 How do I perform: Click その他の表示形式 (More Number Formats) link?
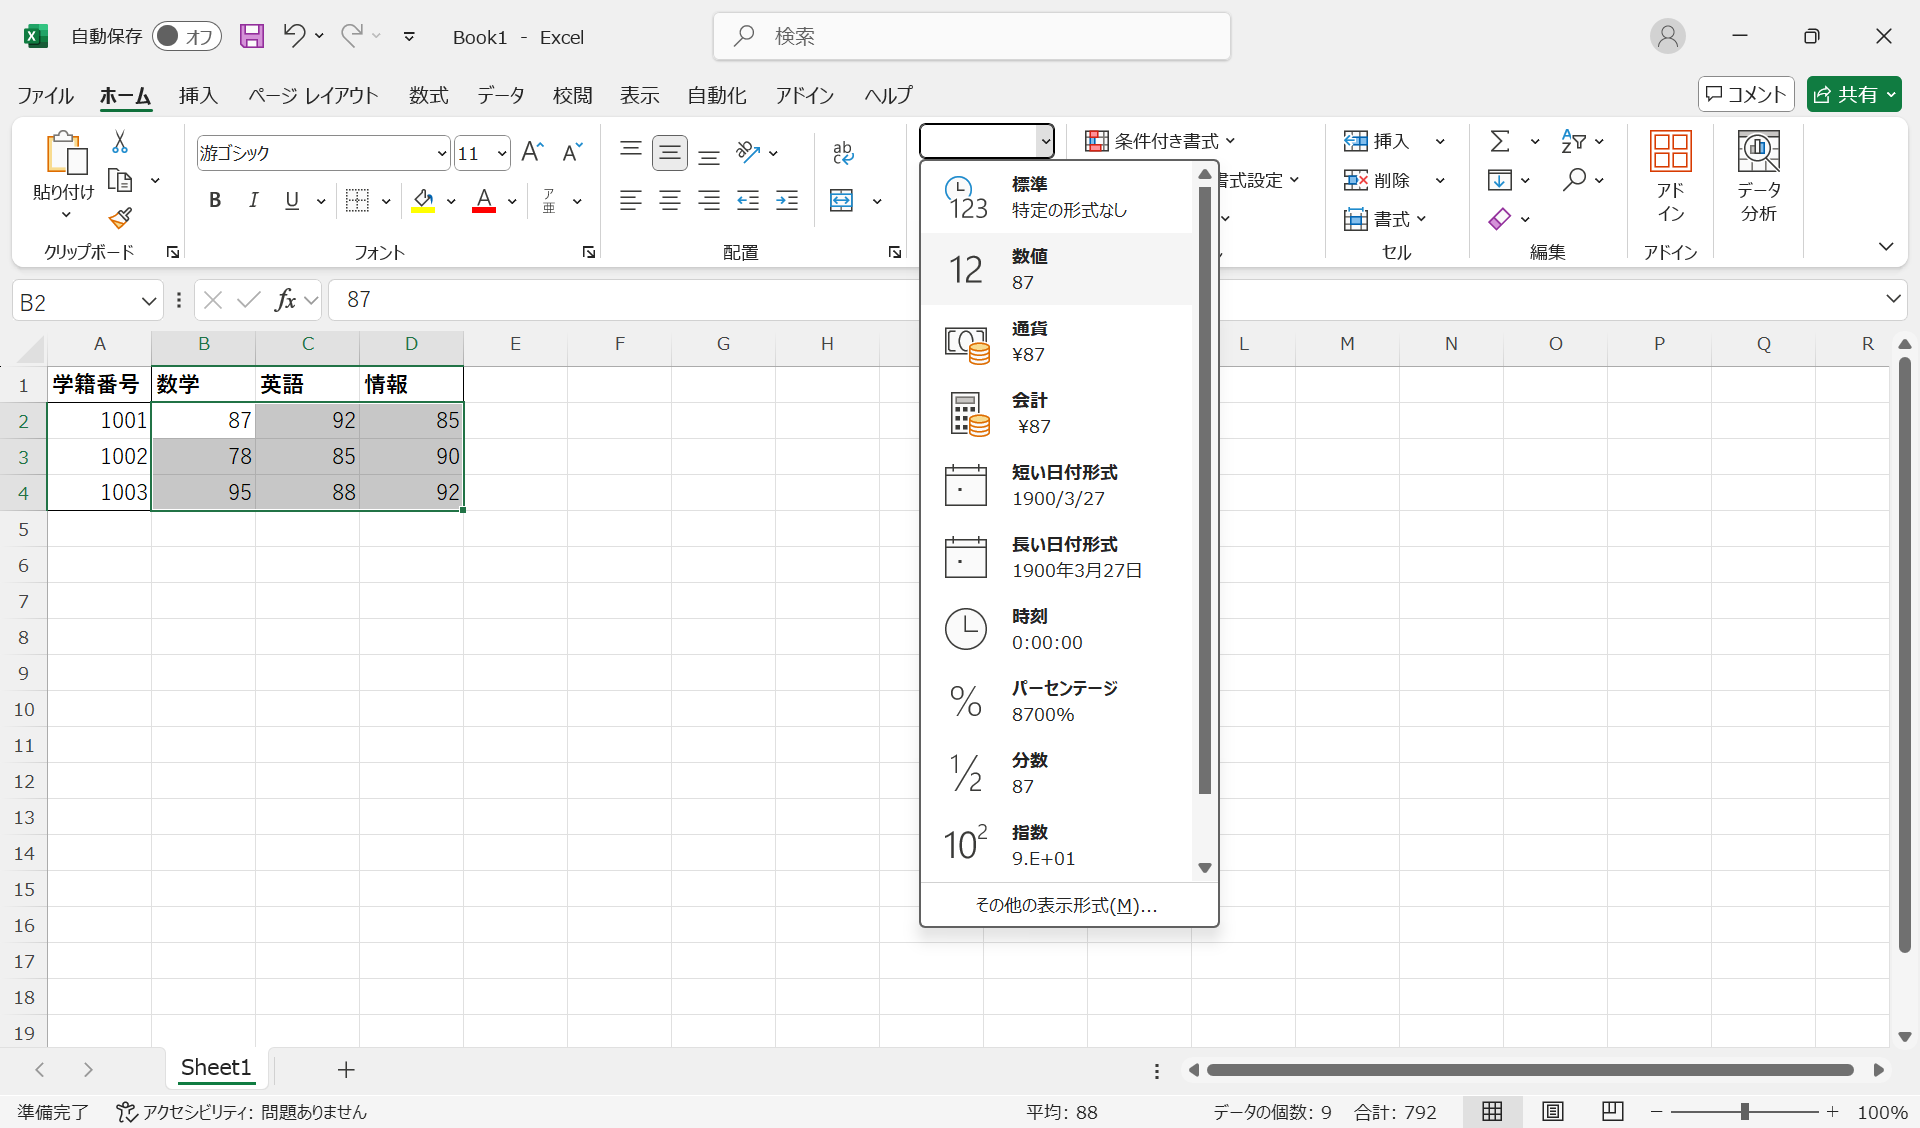[x=1066, y=905]
